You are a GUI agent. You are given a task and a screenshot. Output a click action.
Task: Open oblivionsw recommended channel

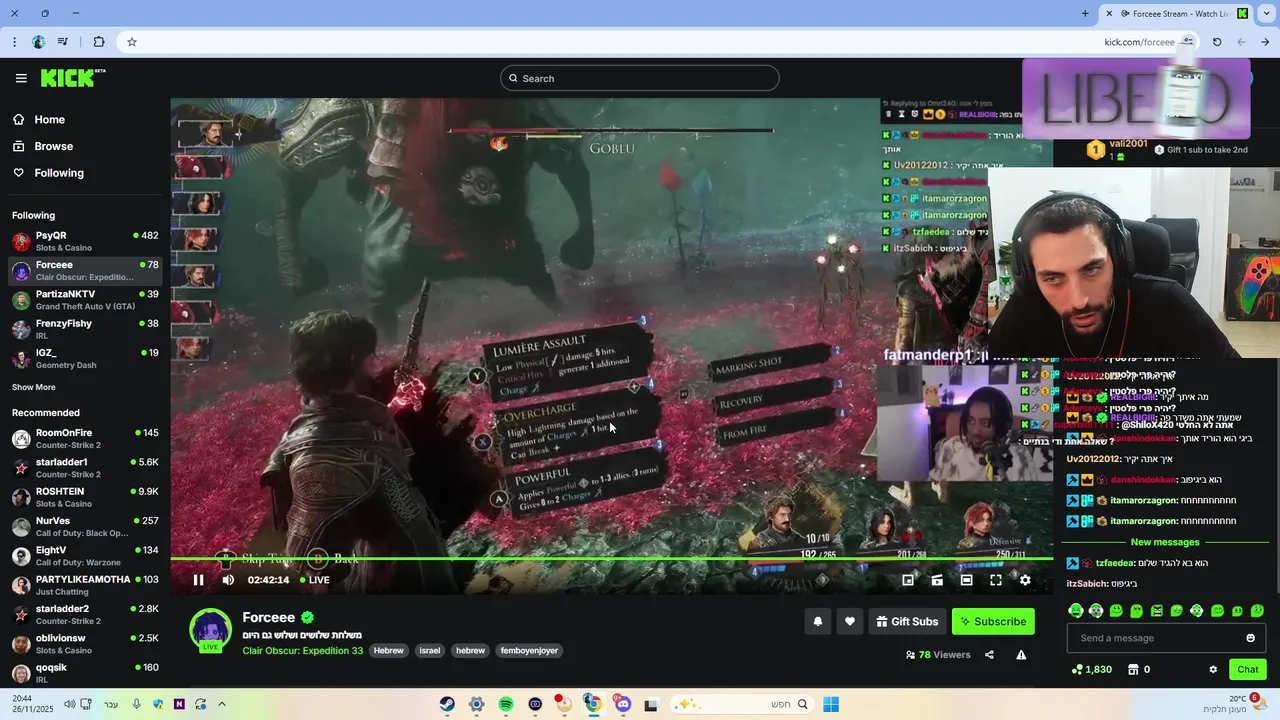click(85, 643)
